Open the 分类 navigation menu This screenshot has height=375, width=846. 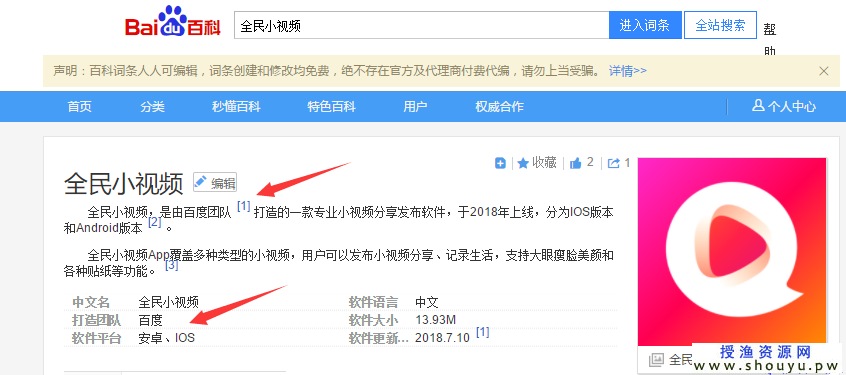pyautogui.click(x=153, y=106)
